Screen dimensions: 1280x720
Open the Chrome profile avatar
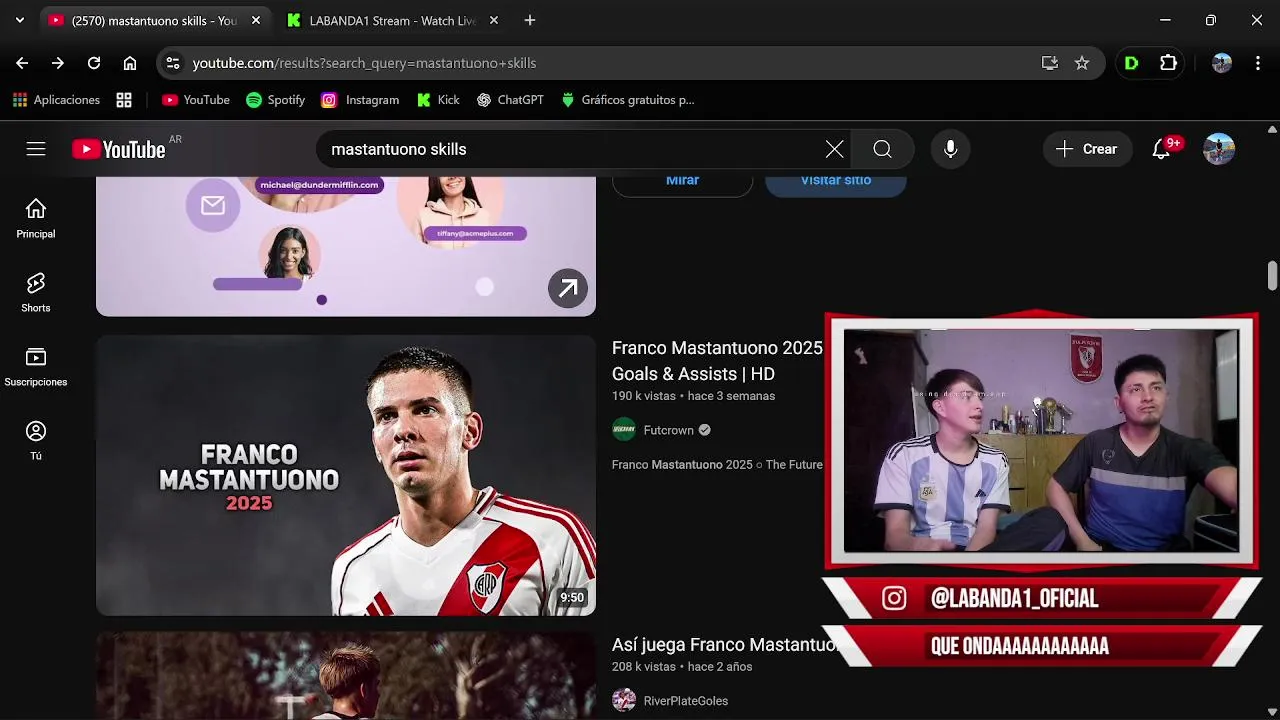point(1222,63)
